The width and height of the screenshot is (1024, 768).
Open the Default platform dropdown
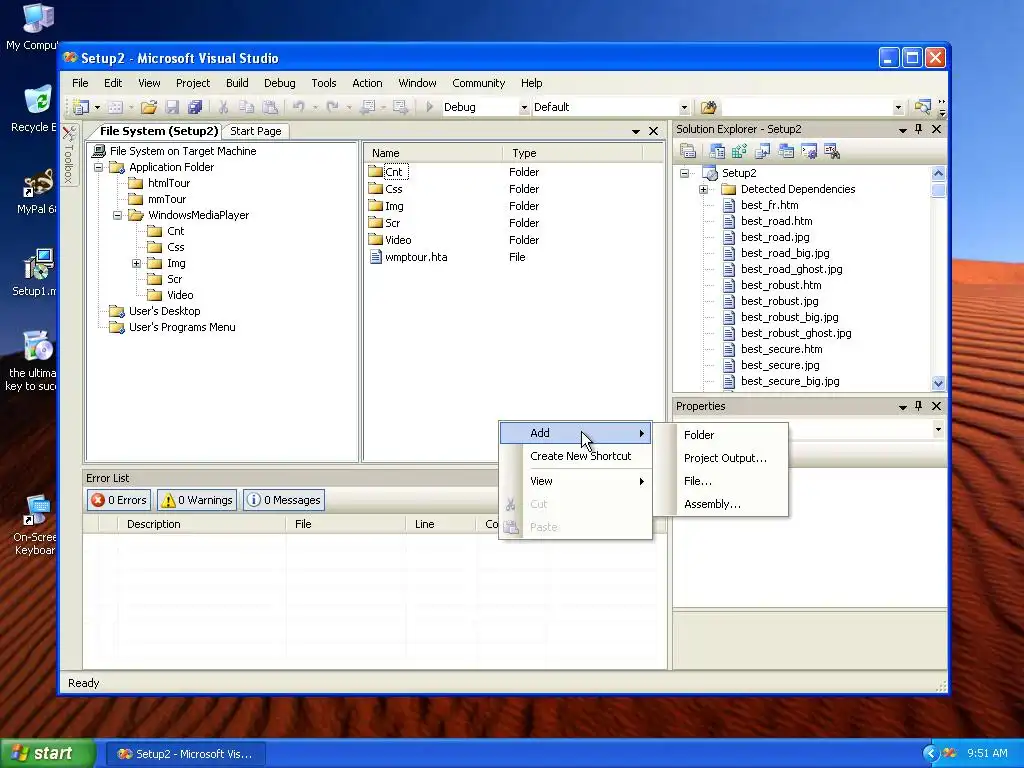click(684, 108)
